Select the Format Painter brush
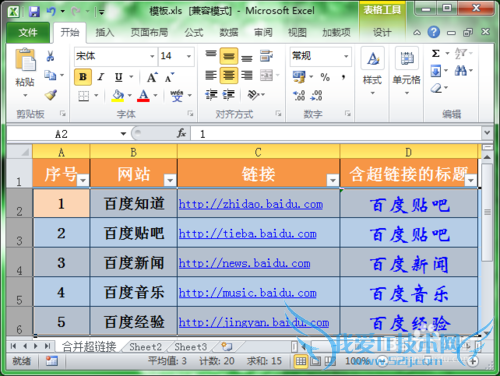This screenshot has width=500, height=376. 51,95
